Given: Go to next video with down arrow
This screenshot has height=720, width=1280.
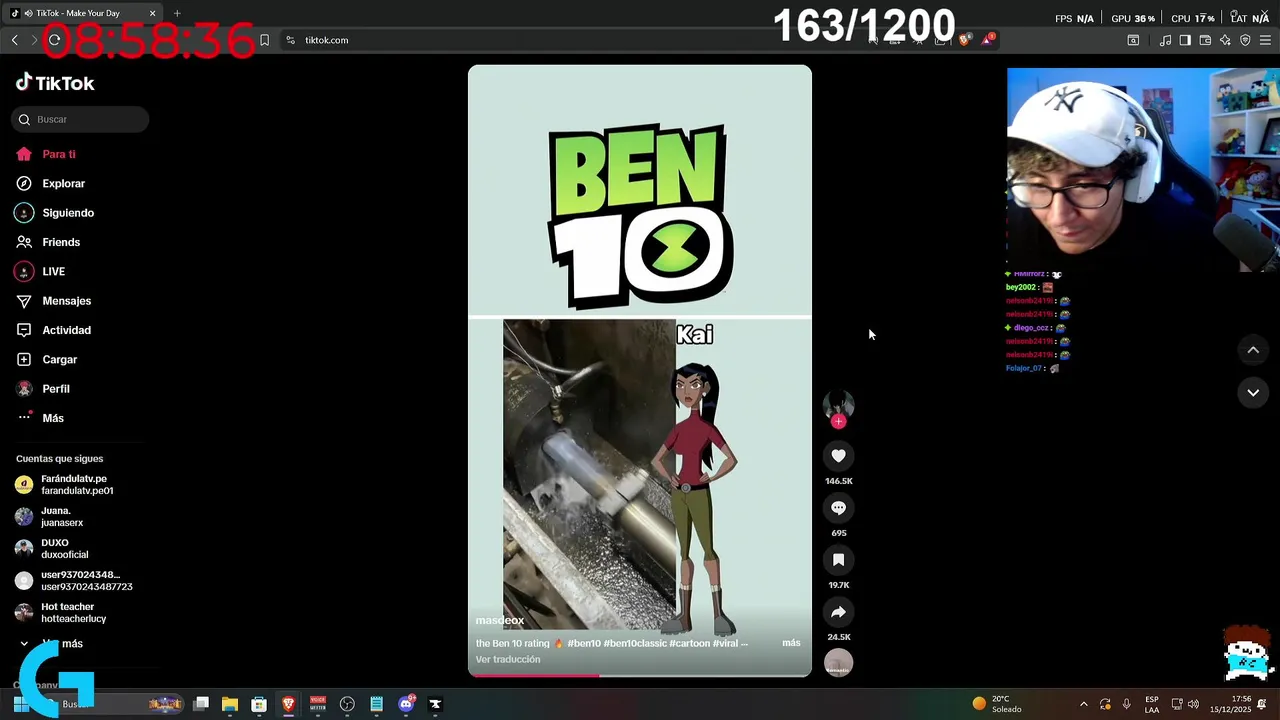Looking at the screenshot, I should pyautogui.click(x=1253, y=393).
